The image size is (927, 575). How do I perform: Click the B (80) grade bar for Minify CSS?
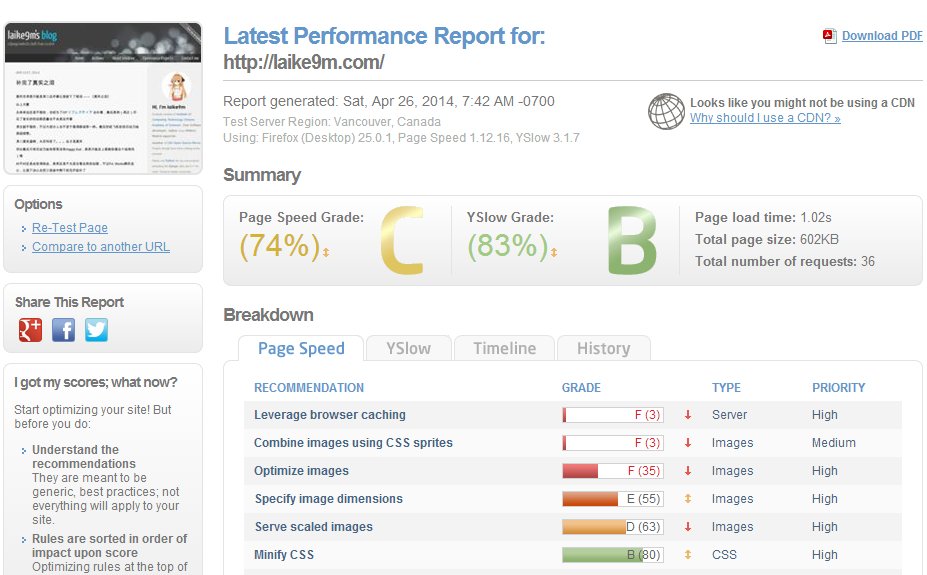612,555
